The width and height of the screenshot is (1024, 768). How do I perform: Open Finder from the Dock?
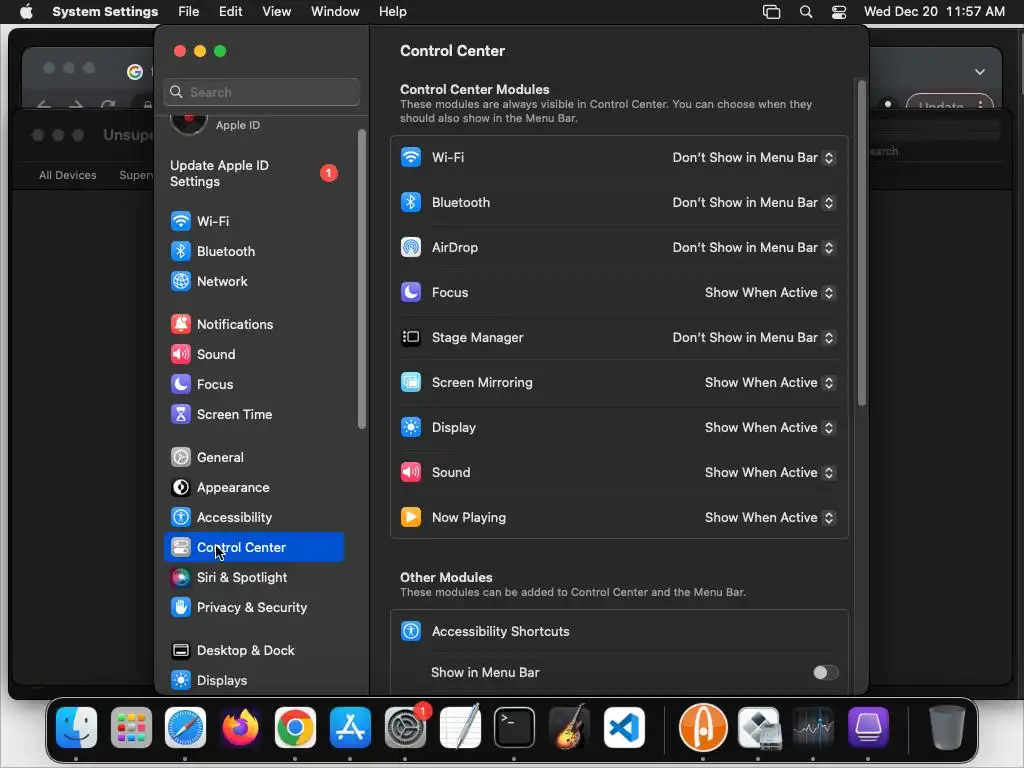pos(76,728)
